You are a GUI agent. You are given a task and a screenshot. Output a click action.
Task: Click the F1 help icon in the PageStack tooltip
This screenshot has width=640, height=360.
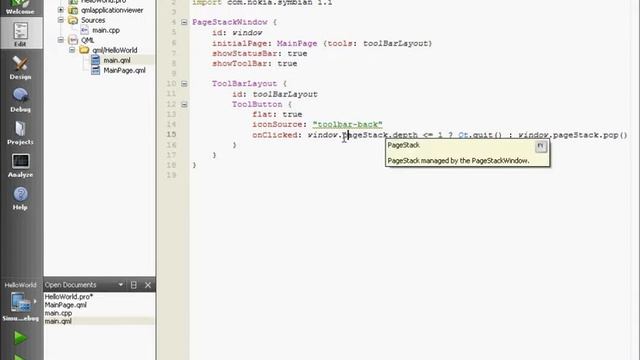pyautogui.click(x=541, y=146)
